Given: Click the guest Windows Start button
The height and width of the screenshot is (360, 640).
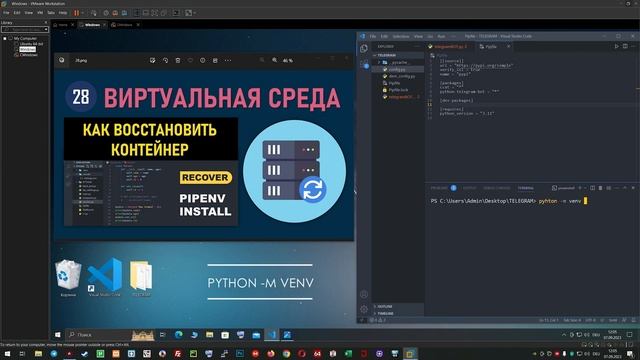Looking at the screenshot, I should pyautogui.click(x=58, y=335).
